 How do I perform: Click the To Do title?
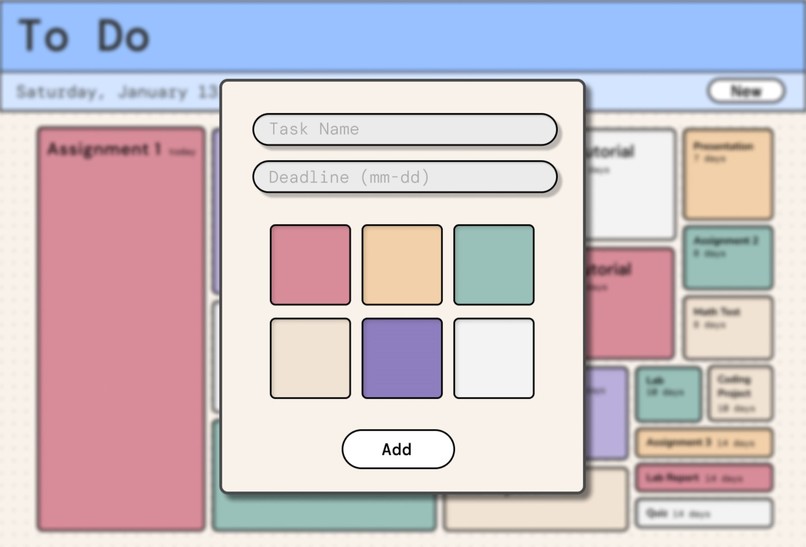click(84, 36)
